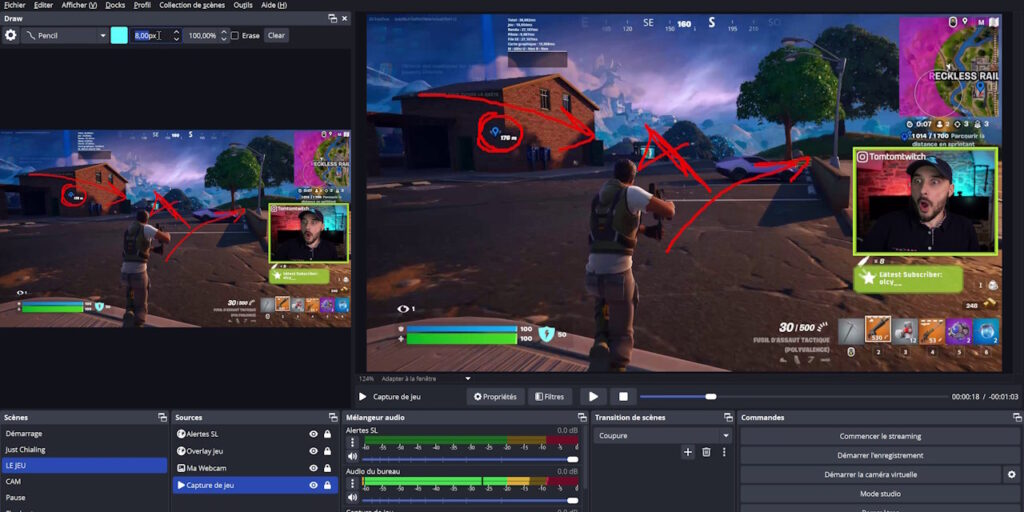Viewport: 1024px width, 512px height.
Task: Lock toggle for Ma Webcam source
Action: (327, 468)
